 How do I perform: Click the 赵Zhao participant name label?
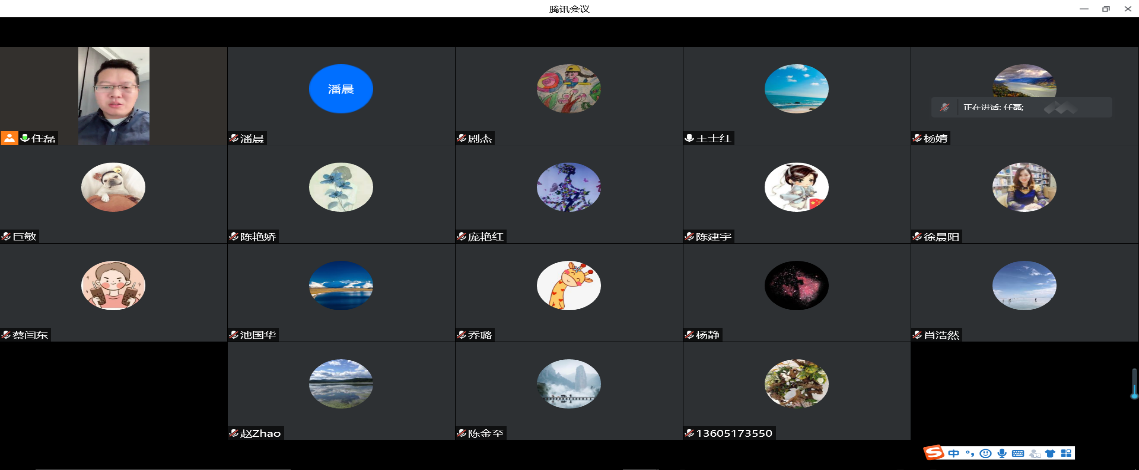pos(260,434)
